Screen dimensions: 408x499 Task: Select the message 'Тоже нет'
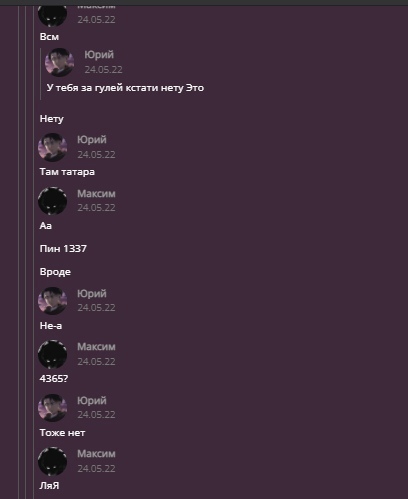click(x=62, y=433)
